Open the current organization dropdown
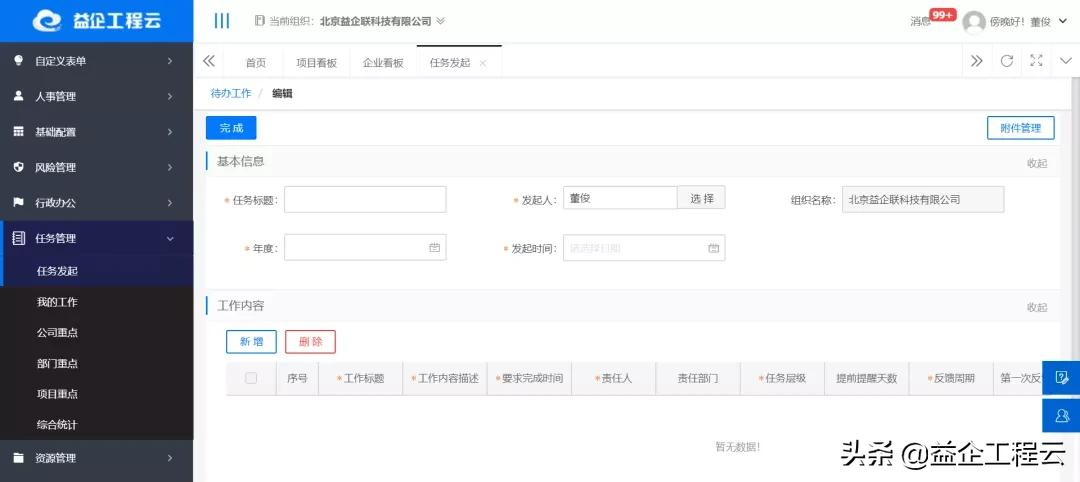The image size is (1080, 482). coord(441,21)
